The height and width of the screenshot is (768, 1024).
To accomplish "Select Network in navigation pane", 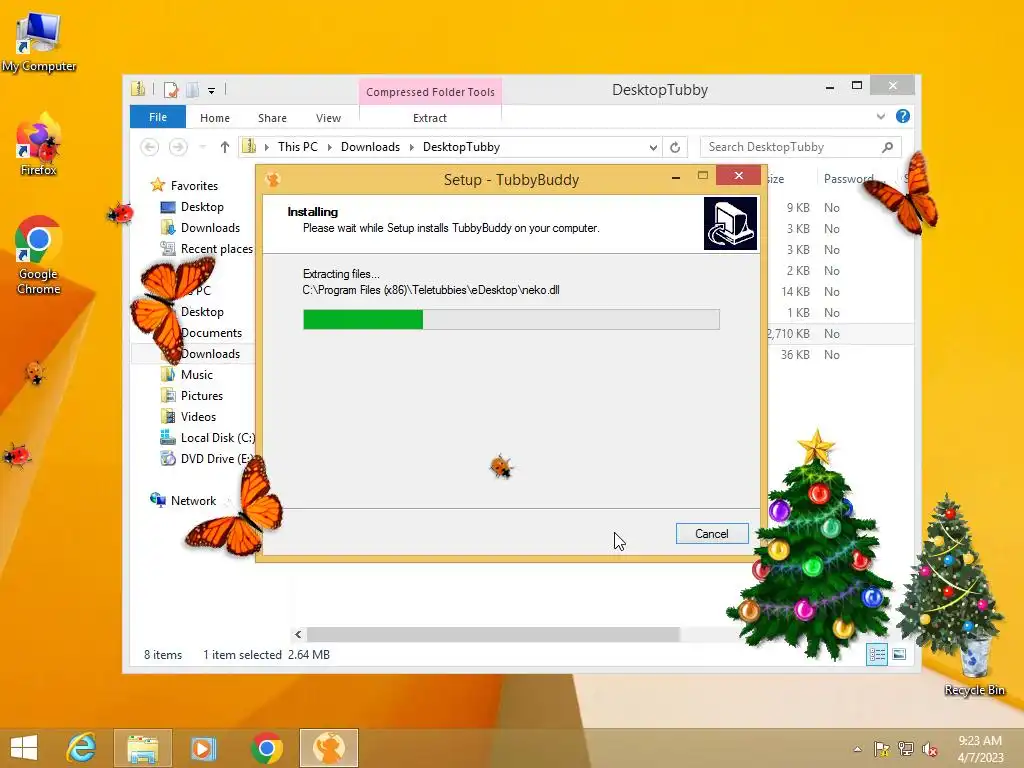I will click(193, 500).
